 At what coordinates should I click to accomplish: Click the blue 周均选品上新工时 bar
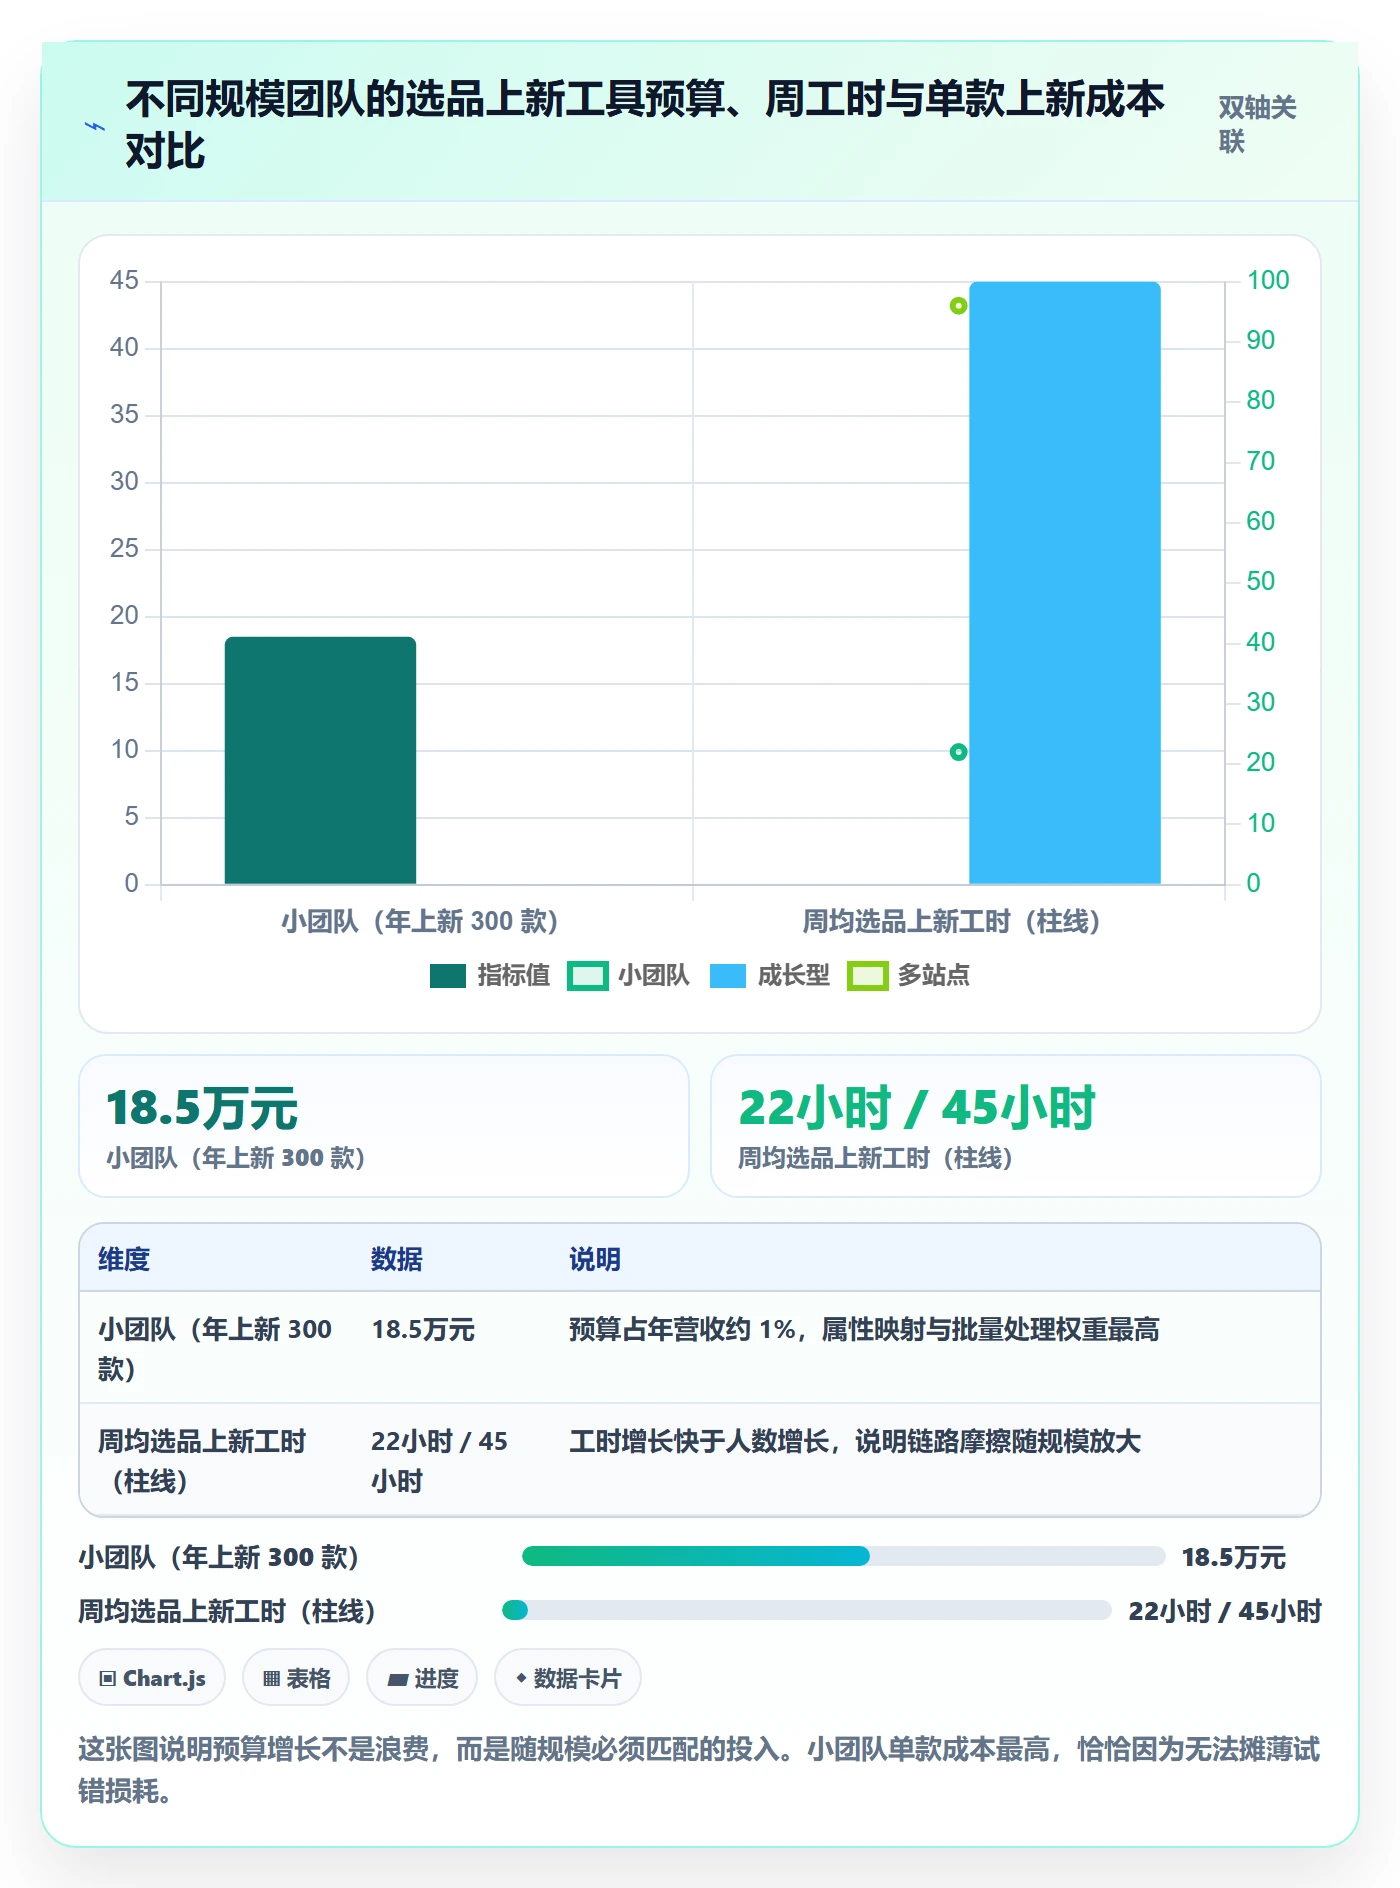point(1065,583)
